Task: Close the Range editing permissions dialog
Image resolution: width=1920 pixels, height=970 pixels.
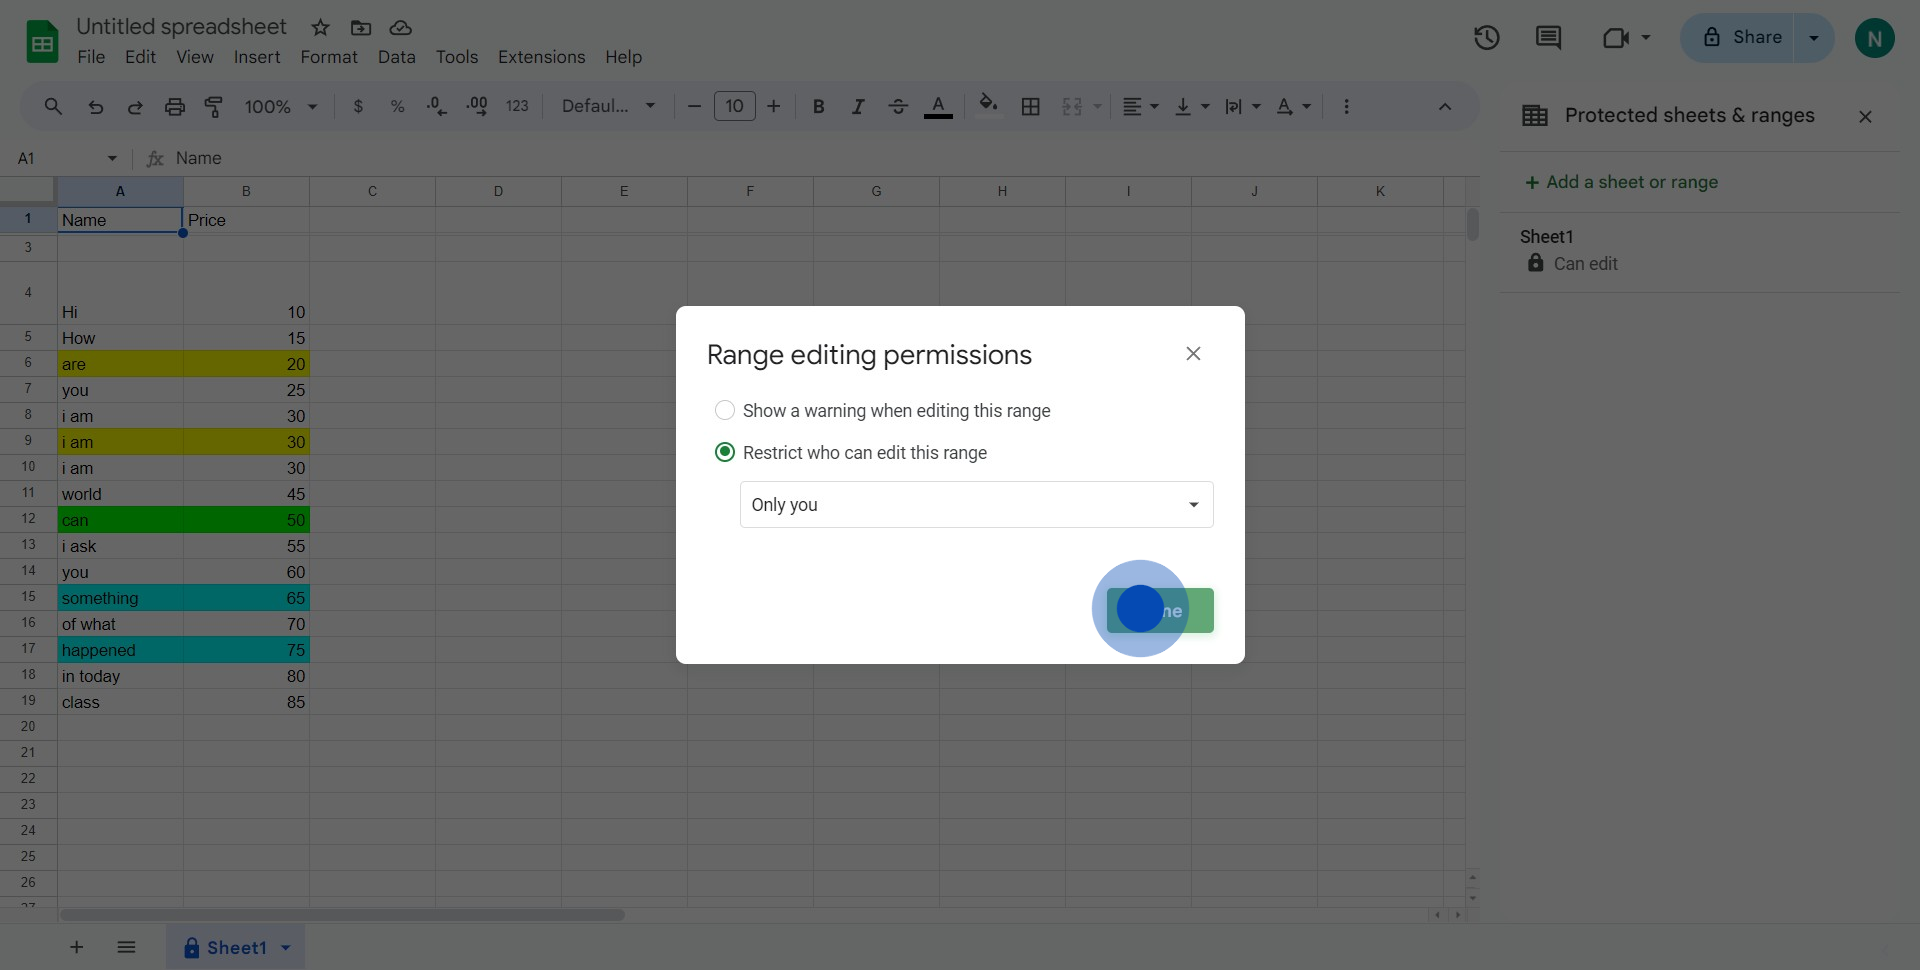Action: pos(1193,353)
